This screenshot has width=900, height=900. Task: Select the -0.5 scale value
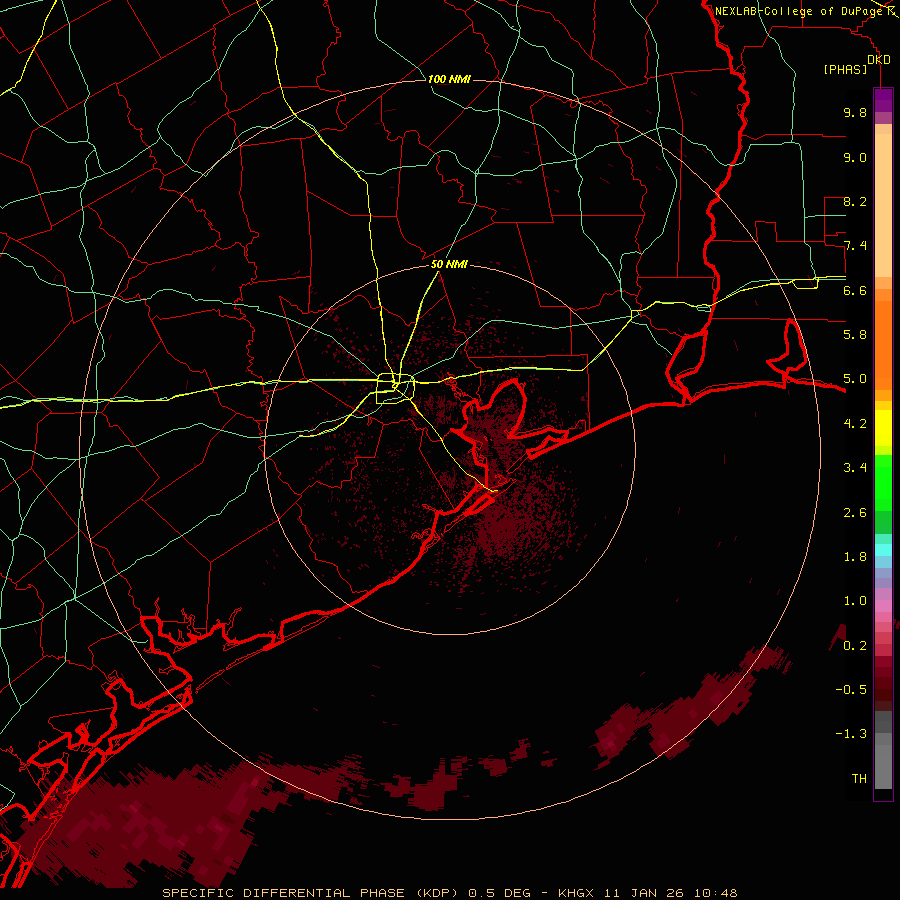pyautogui.click(x=851, y=690)
